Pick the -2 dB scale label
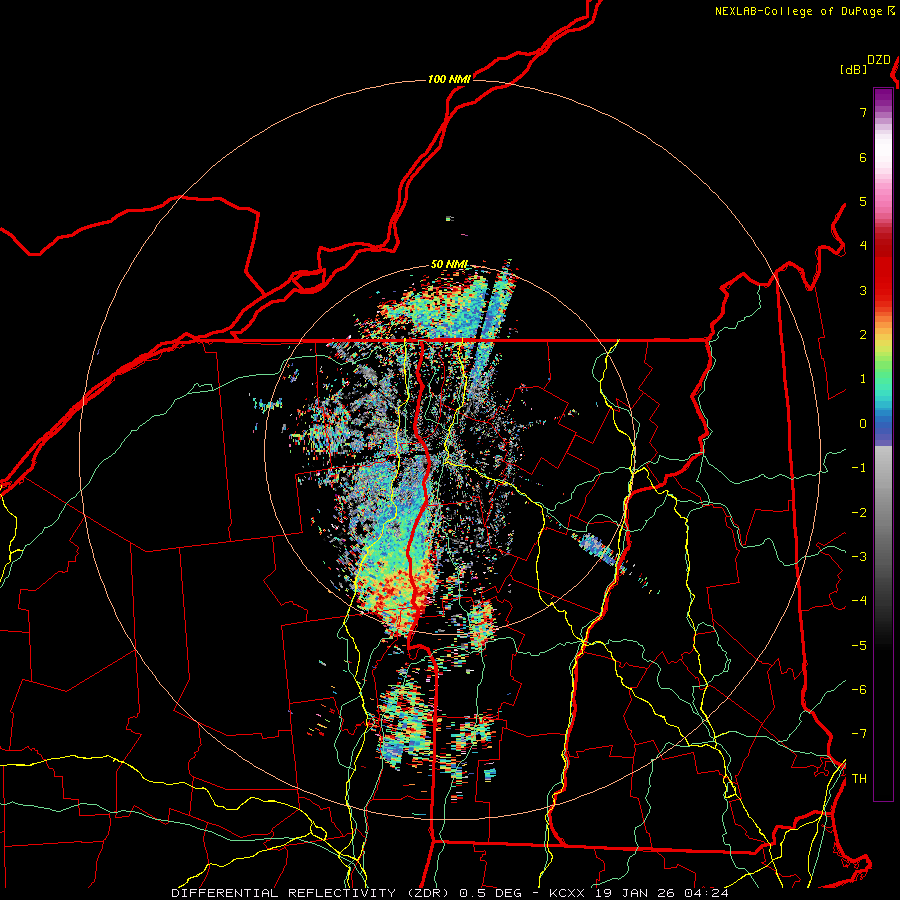900x900 pixels. [x=859, y=513]
